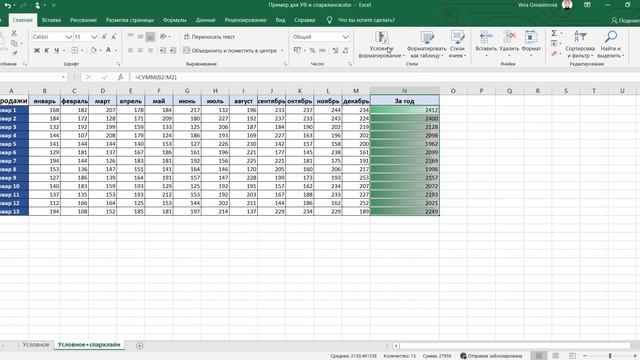This screenshot has width=640, height=360.
Task: Open the Рисование ribbon tab
Action: [83, 20]
